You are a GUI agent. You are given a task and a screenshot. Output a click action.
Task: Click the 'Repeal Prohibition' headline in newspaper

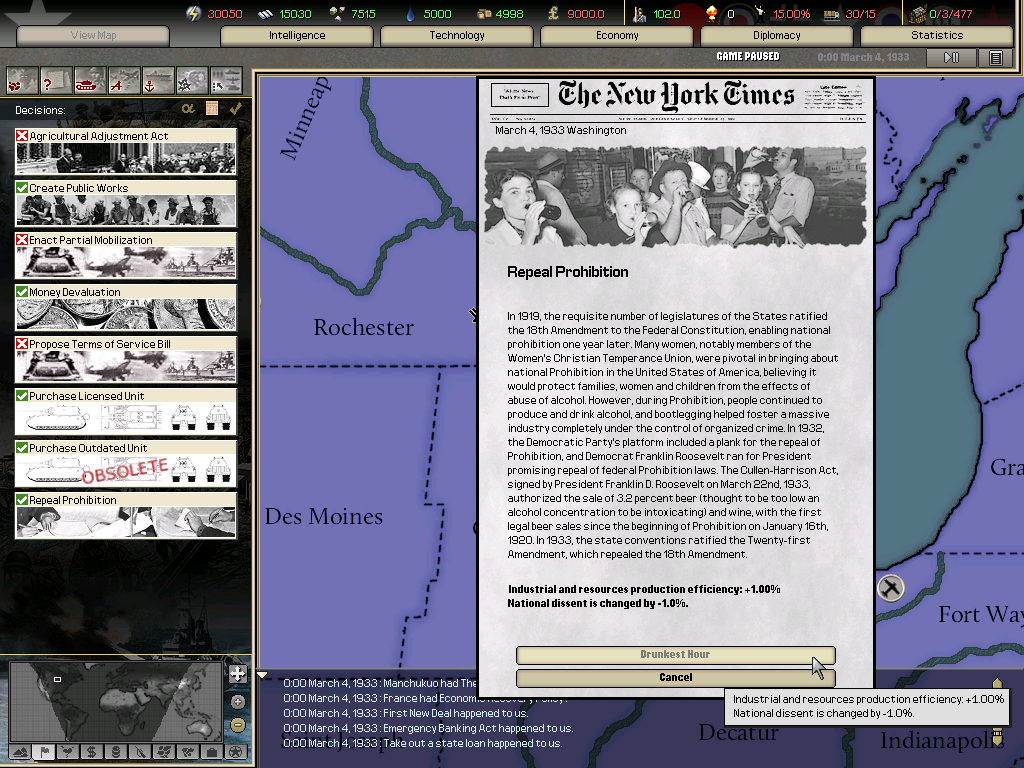coord(568,272)
